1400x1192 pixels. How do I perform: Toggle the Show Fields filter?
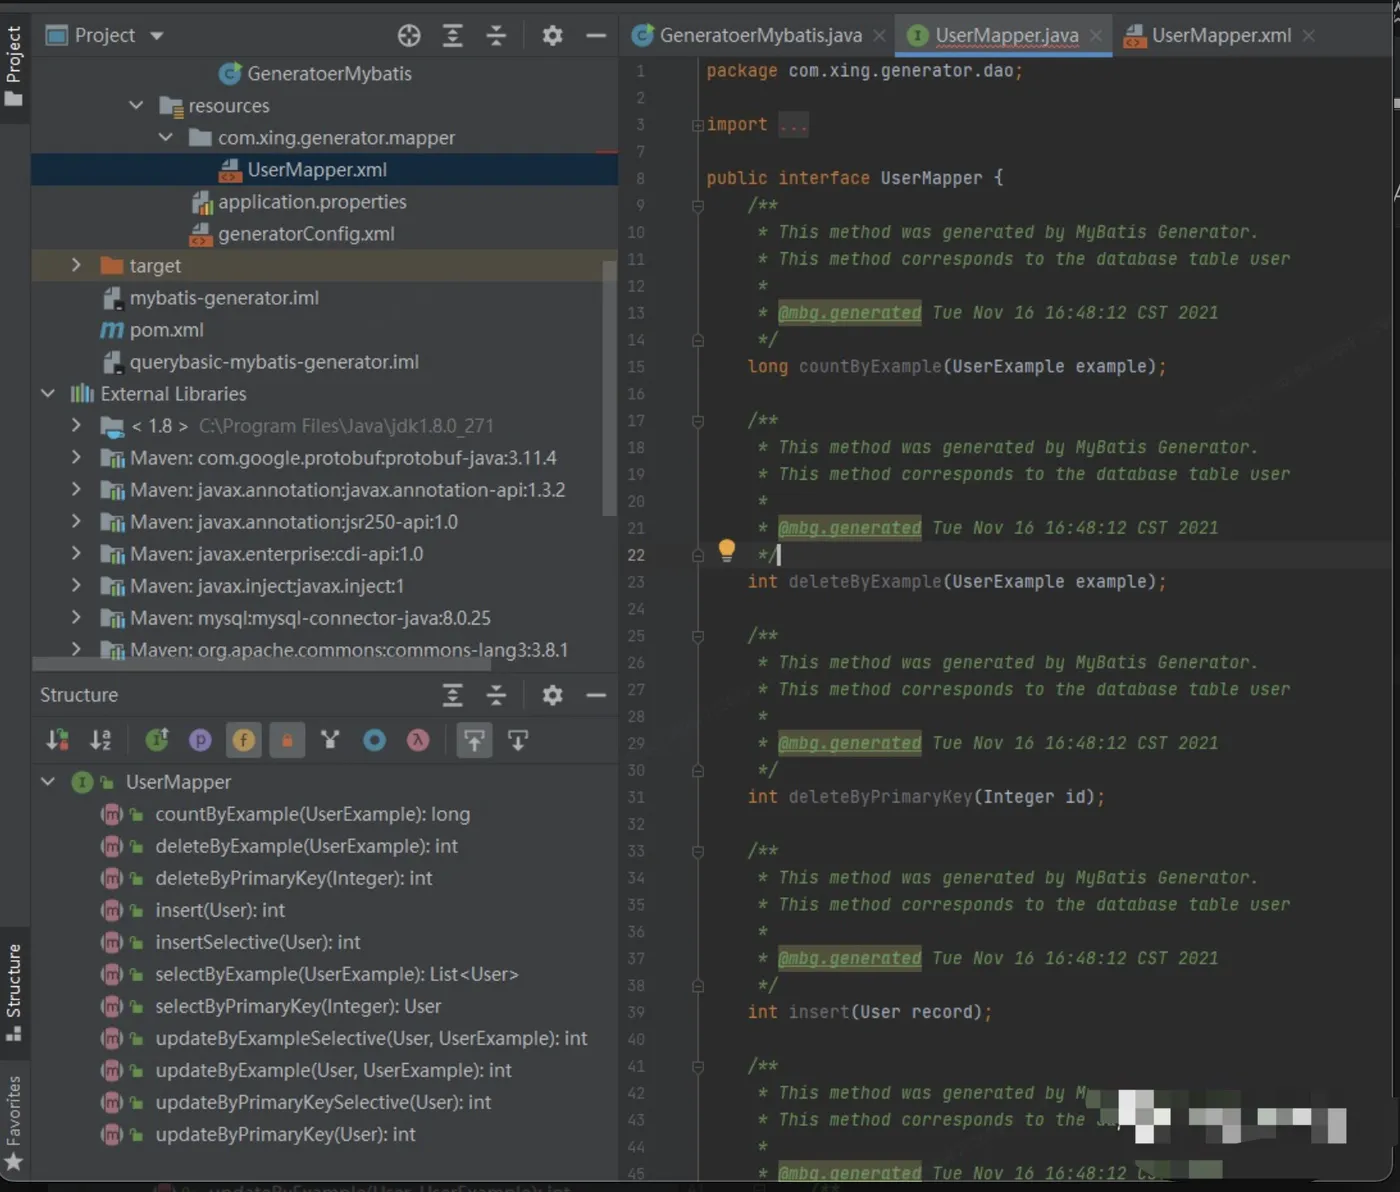tap(243, 740)
